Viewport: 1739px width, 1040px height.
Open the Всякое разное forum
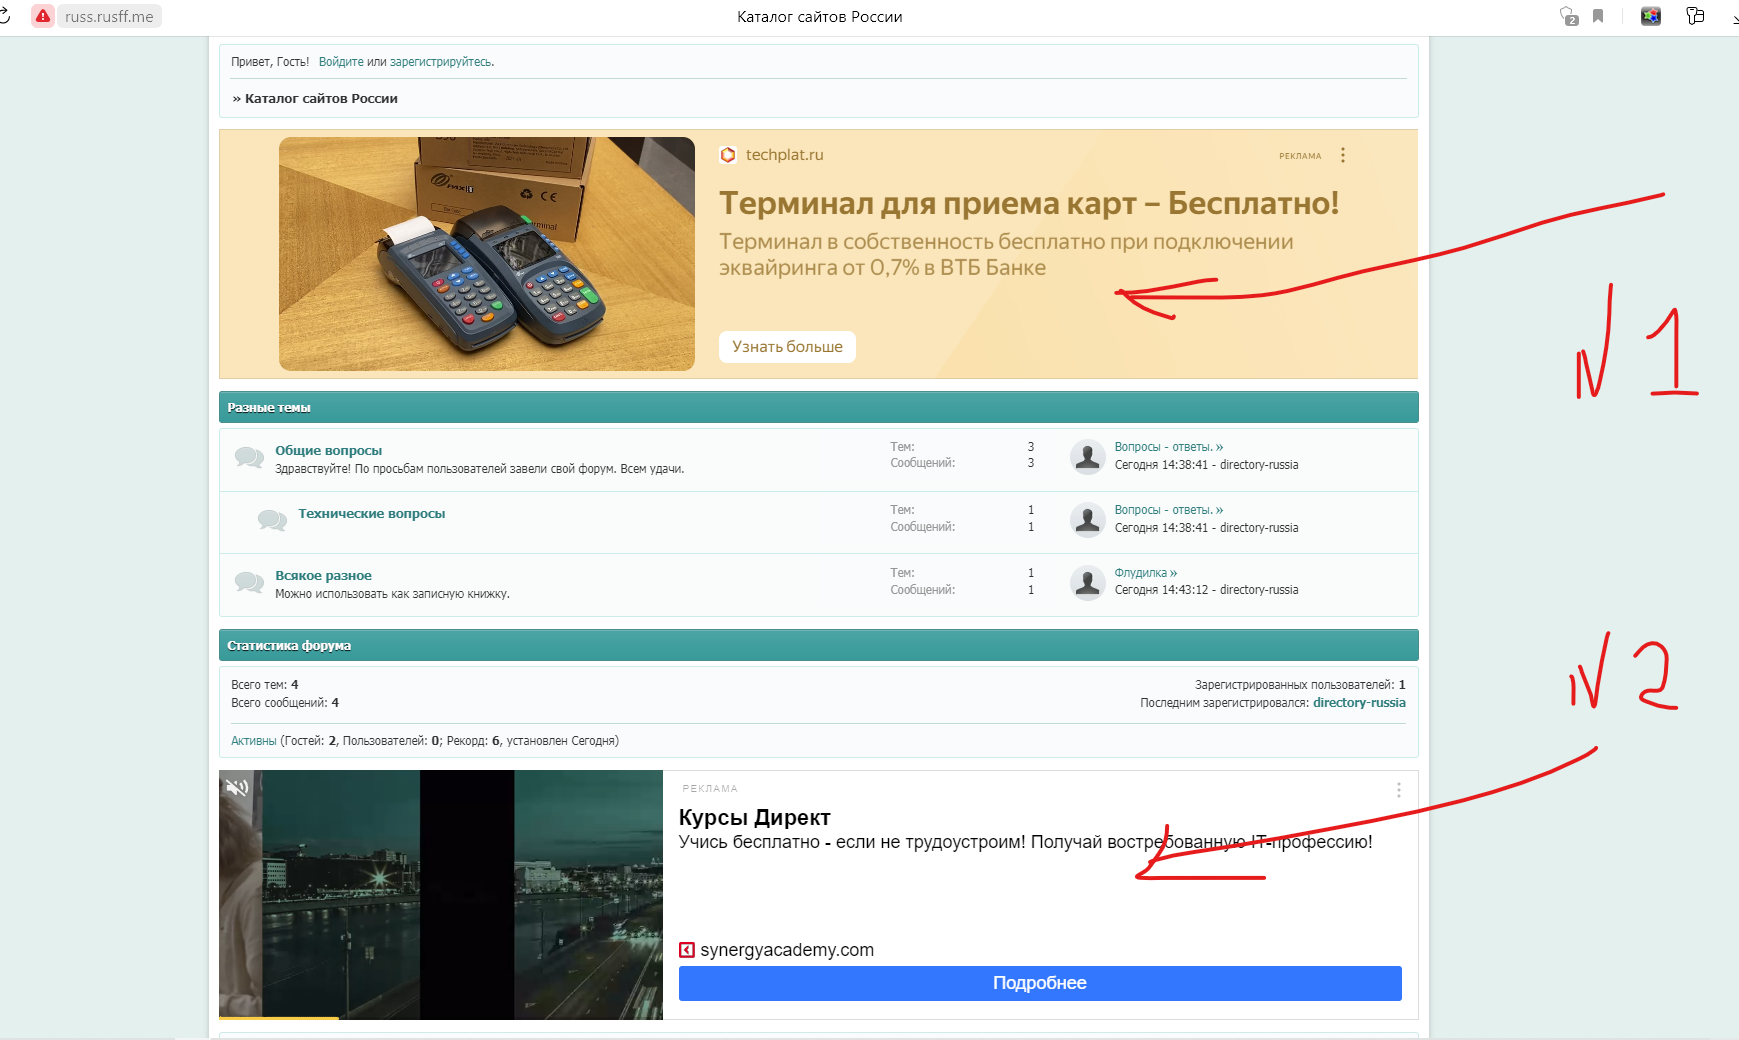[323, 576]
